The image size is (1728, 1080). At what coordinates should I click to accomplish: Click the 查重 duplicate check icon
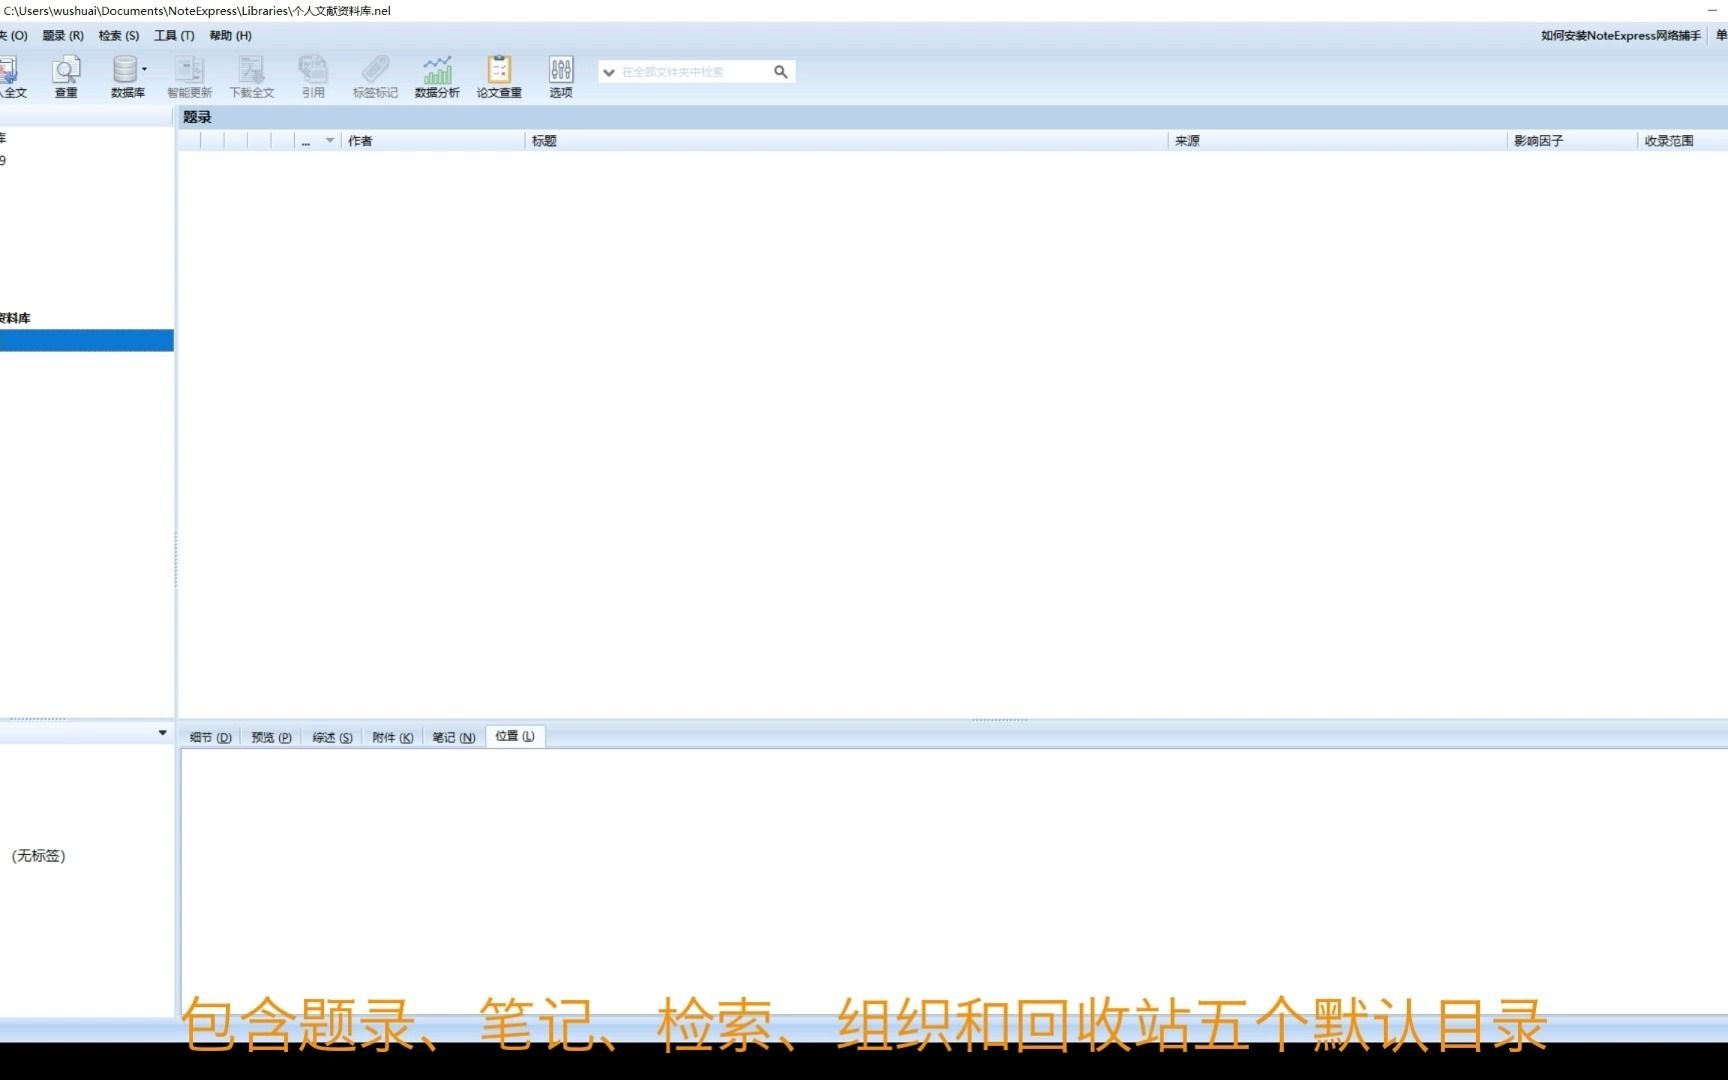[66, 77]
